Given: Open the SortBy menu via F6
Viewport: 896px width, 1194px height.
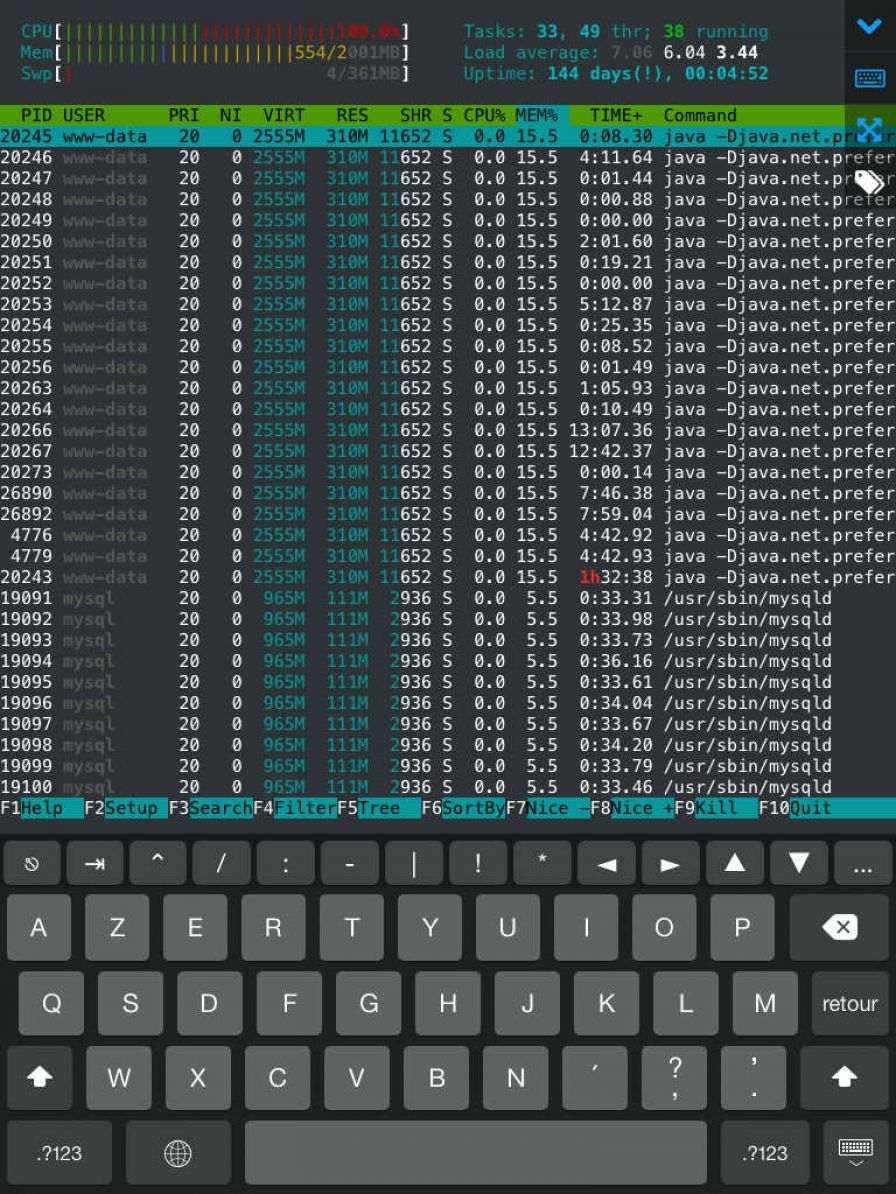Looking at the screenshot, I should (x=464, y=808).
